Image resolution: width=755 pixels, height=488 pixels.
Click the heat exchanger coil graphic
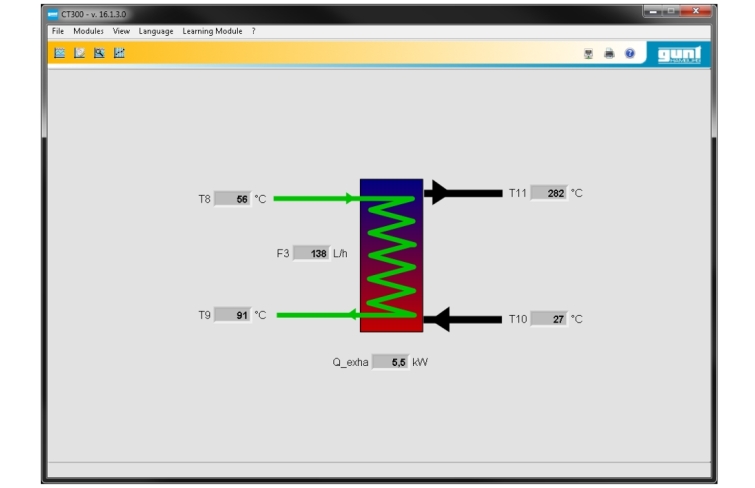pos(391,255)
